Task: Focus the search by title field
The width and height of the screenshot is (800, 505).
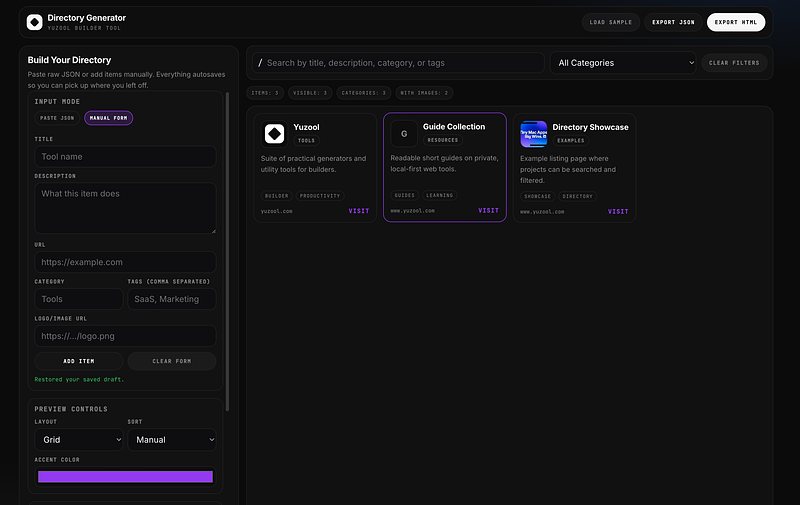Action: (398, 63)
